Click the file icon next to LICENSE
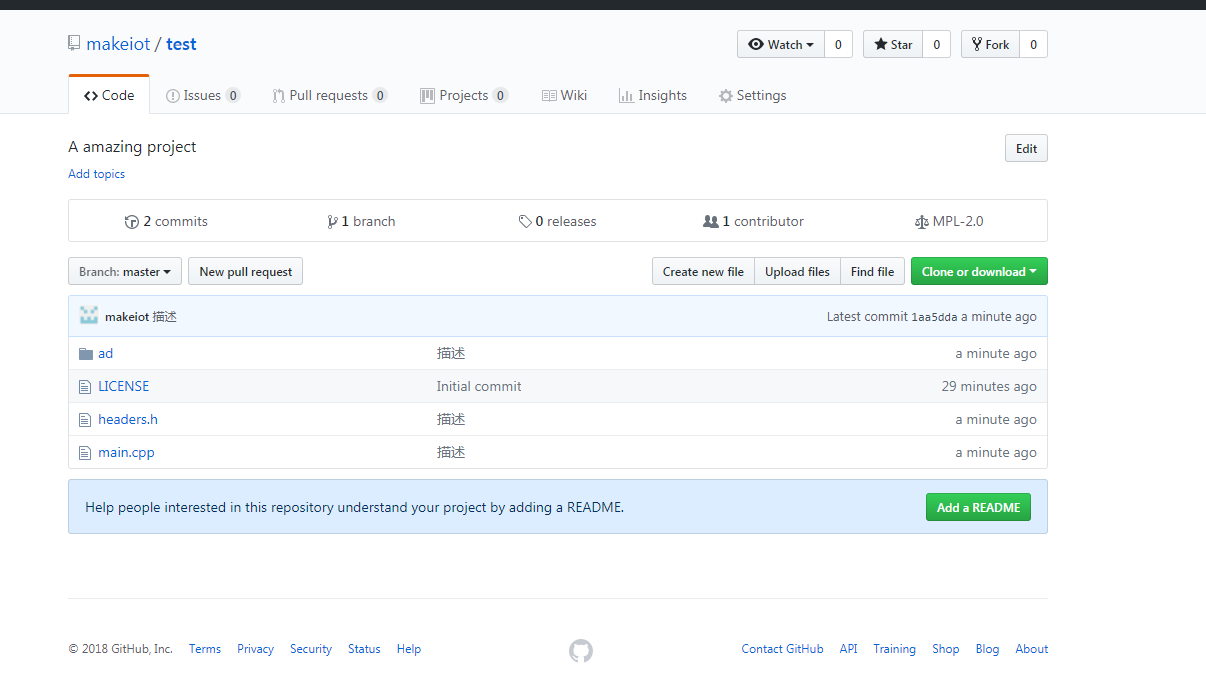The width and height of the screenshot is (1206, 690). (85, 386)
